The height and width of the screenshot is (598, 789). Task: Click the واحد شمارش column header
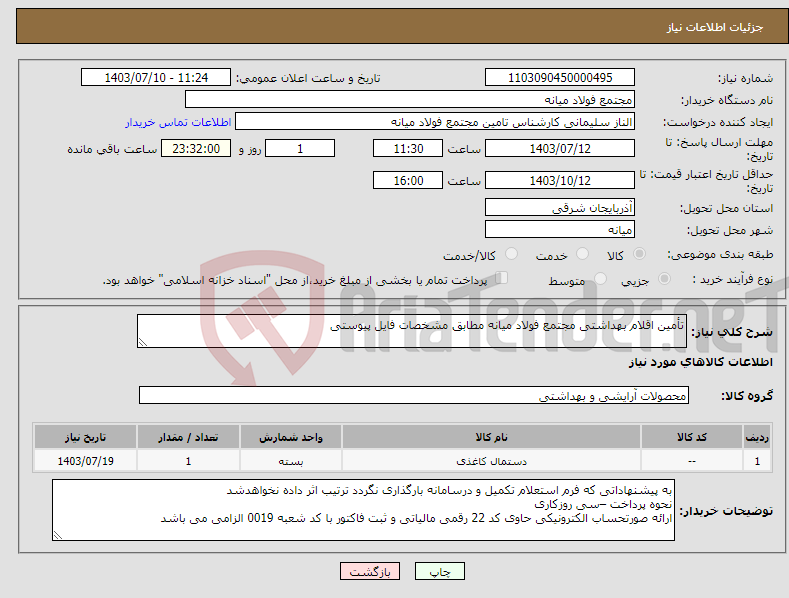[x=291, y=437]
